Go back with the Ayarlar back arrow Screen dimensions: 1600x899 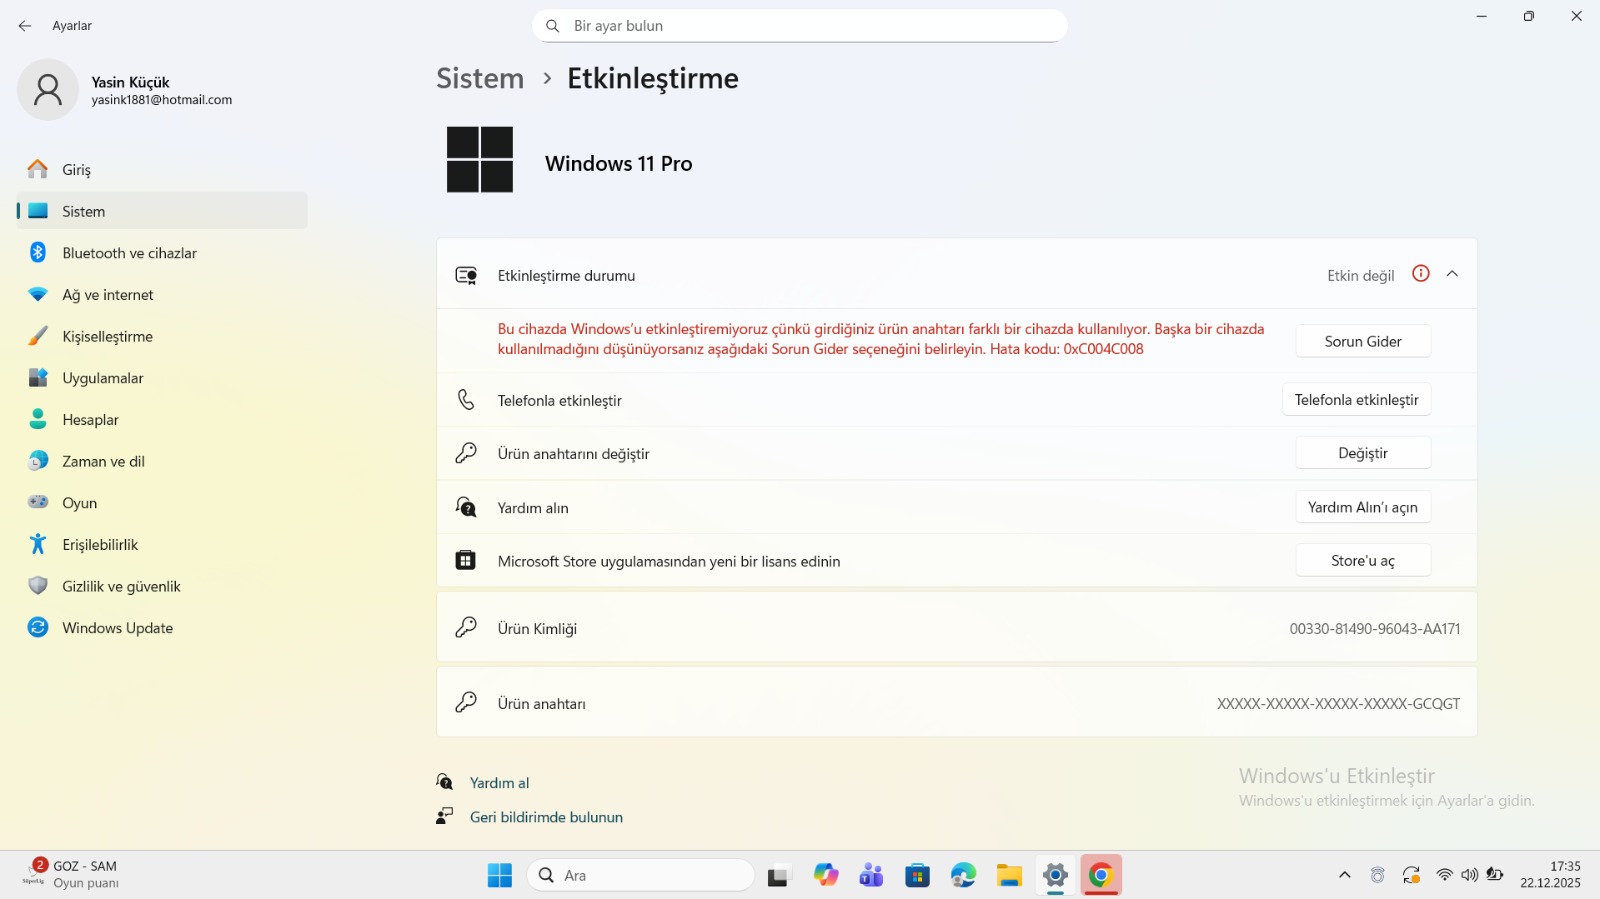(x=25, y=26)
